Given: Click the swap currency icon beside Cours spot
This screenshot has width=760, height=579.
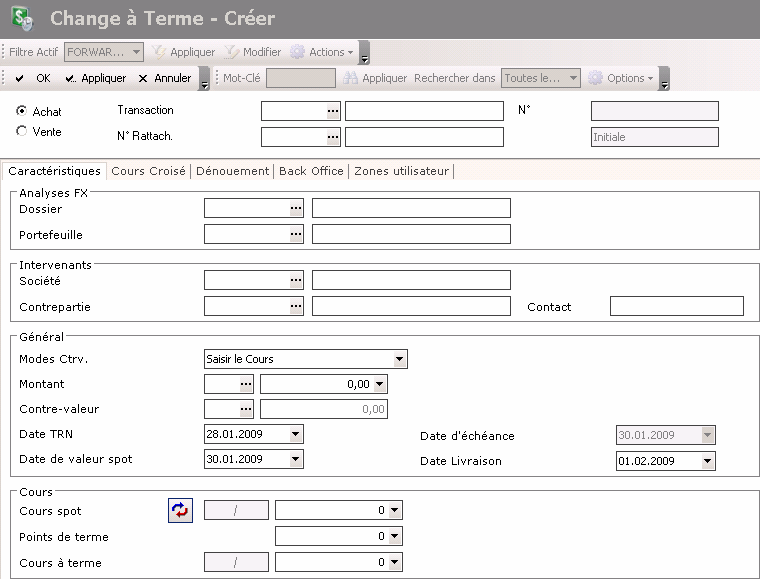Looking at the screenshot, I should 180,511.
